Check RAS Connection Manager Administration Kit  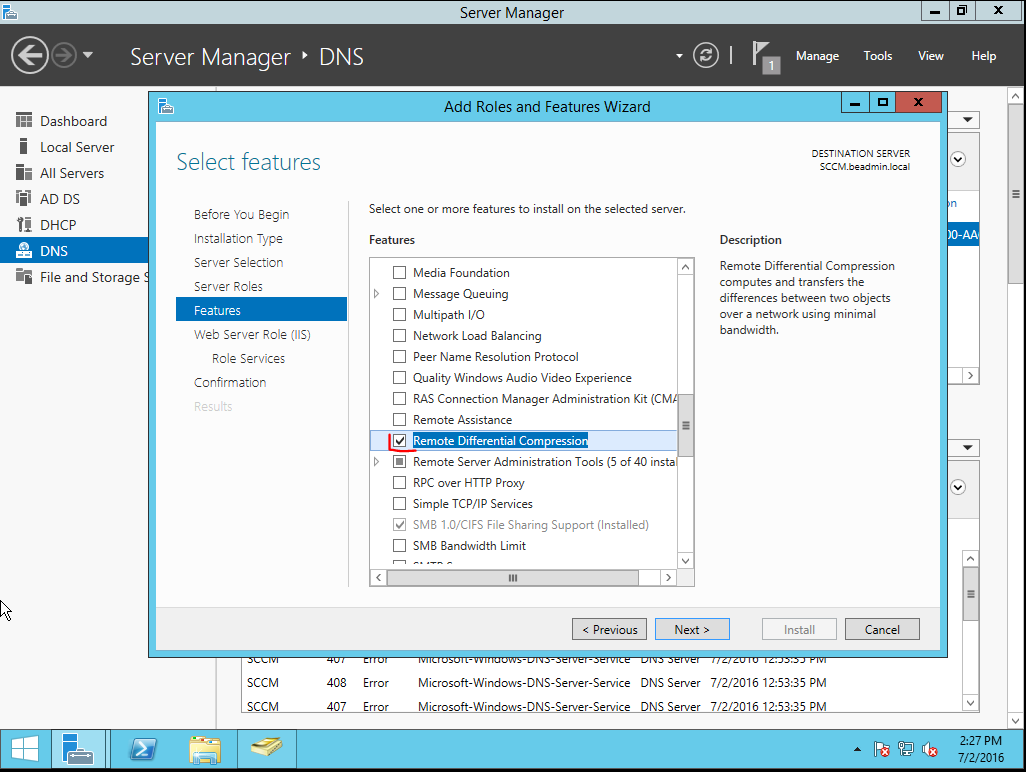[x=399, y=398]
